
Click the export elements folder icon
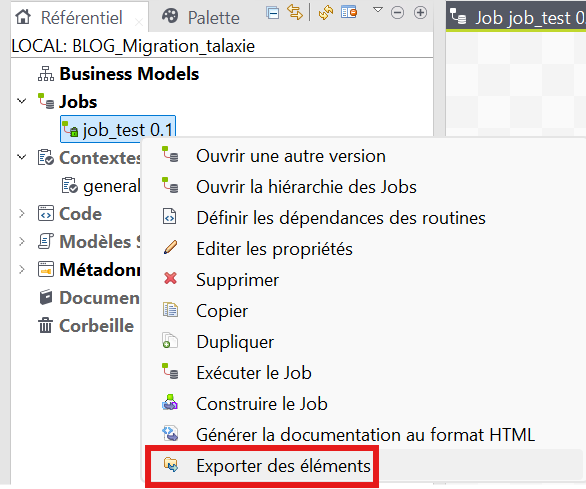coord(171,465)
